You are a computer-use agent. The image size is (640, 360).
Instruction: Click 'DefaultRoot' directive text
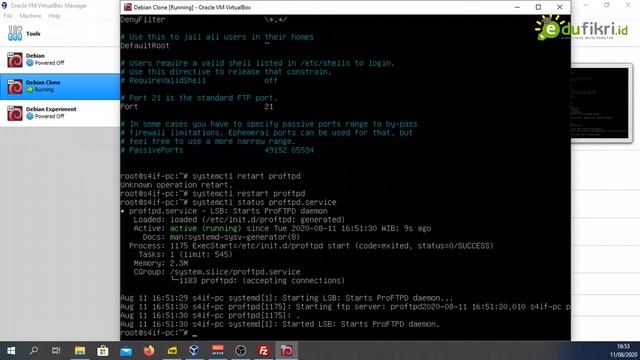(x=145, y=46)
